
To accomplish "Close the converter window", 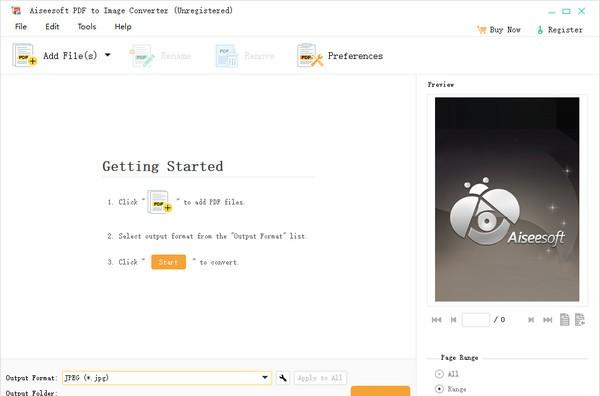I will (x=582, y=11).
